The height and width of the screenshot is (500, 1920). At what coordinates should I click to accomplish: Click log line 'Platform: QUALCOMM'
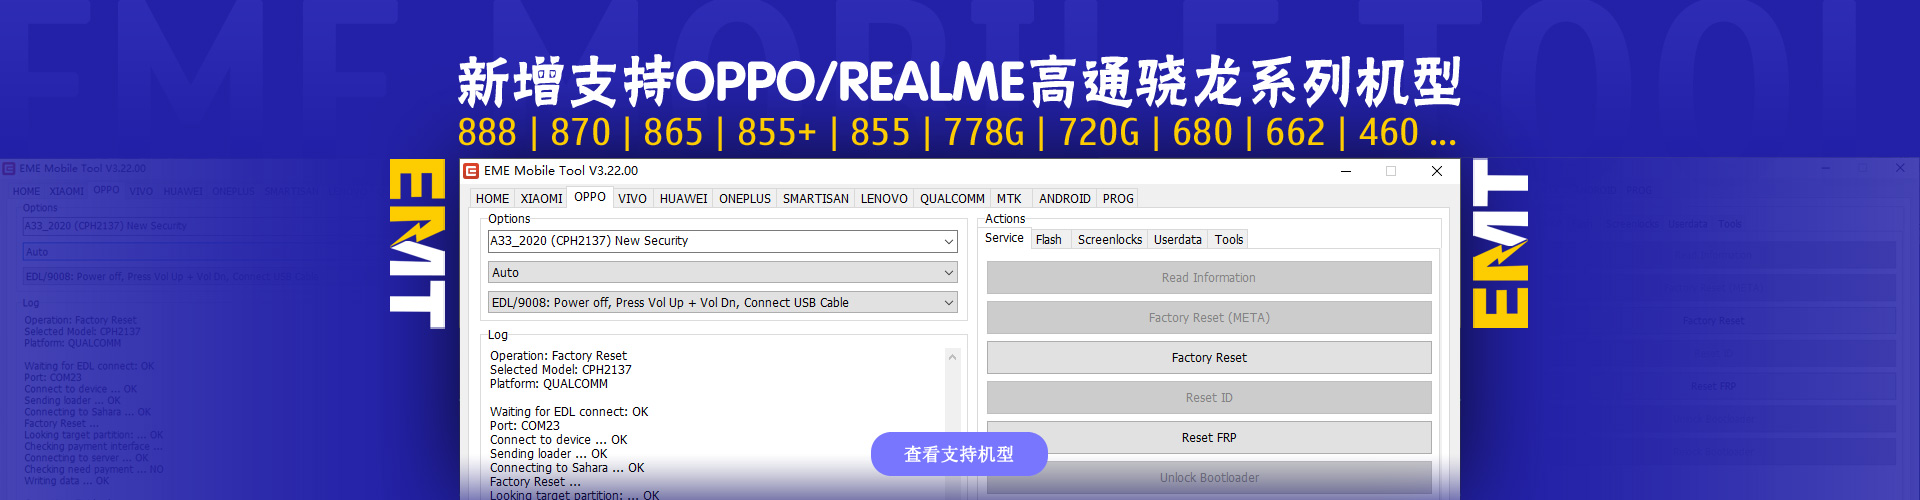[549, 384]
